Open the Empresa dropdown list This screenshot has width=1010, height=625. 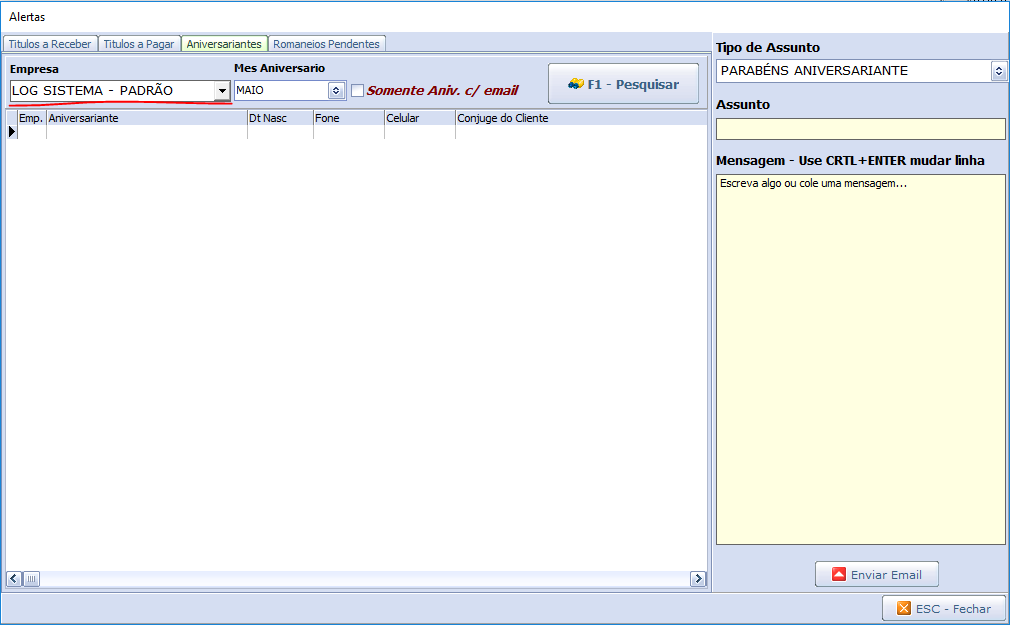(221, 91)
